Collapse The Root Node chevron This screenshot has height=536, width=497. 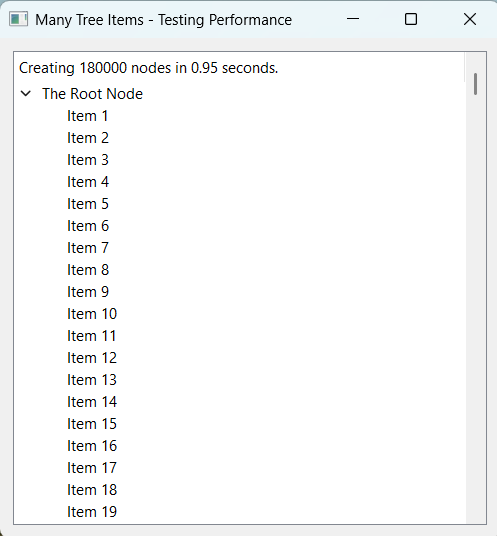coord(26,93)
